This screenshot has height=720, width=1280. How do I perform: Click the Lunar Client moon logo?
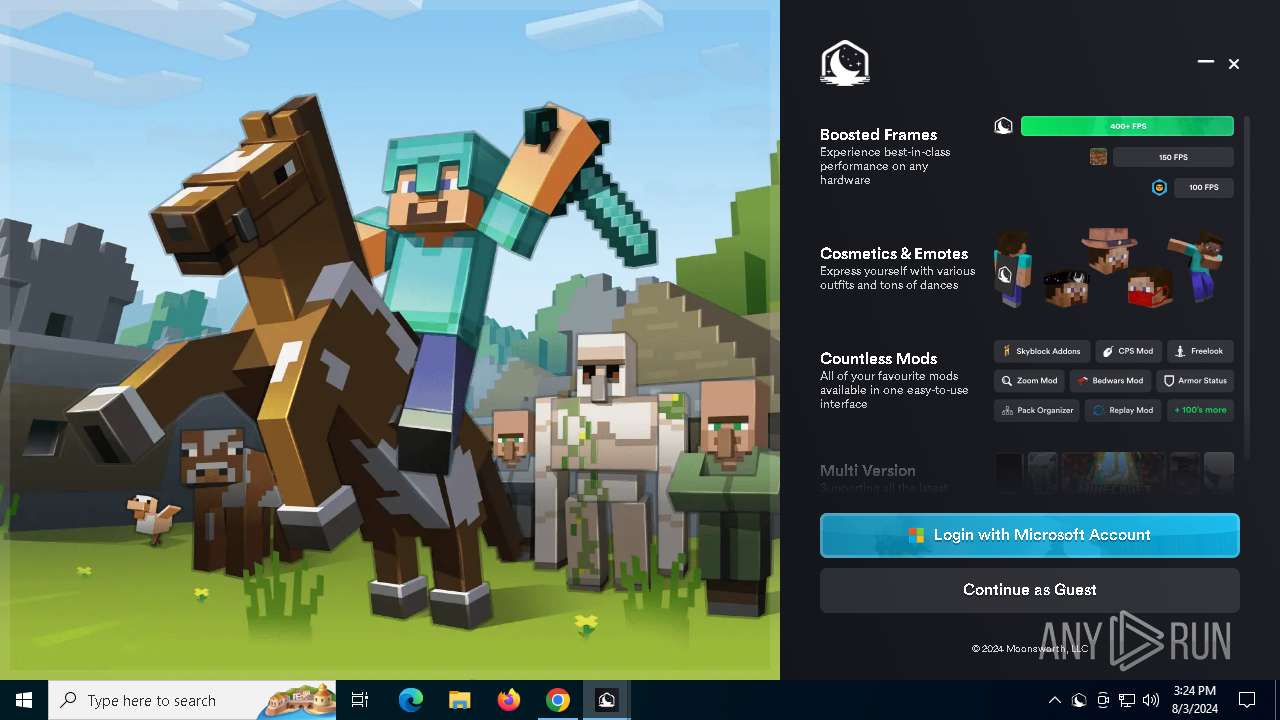845,63
